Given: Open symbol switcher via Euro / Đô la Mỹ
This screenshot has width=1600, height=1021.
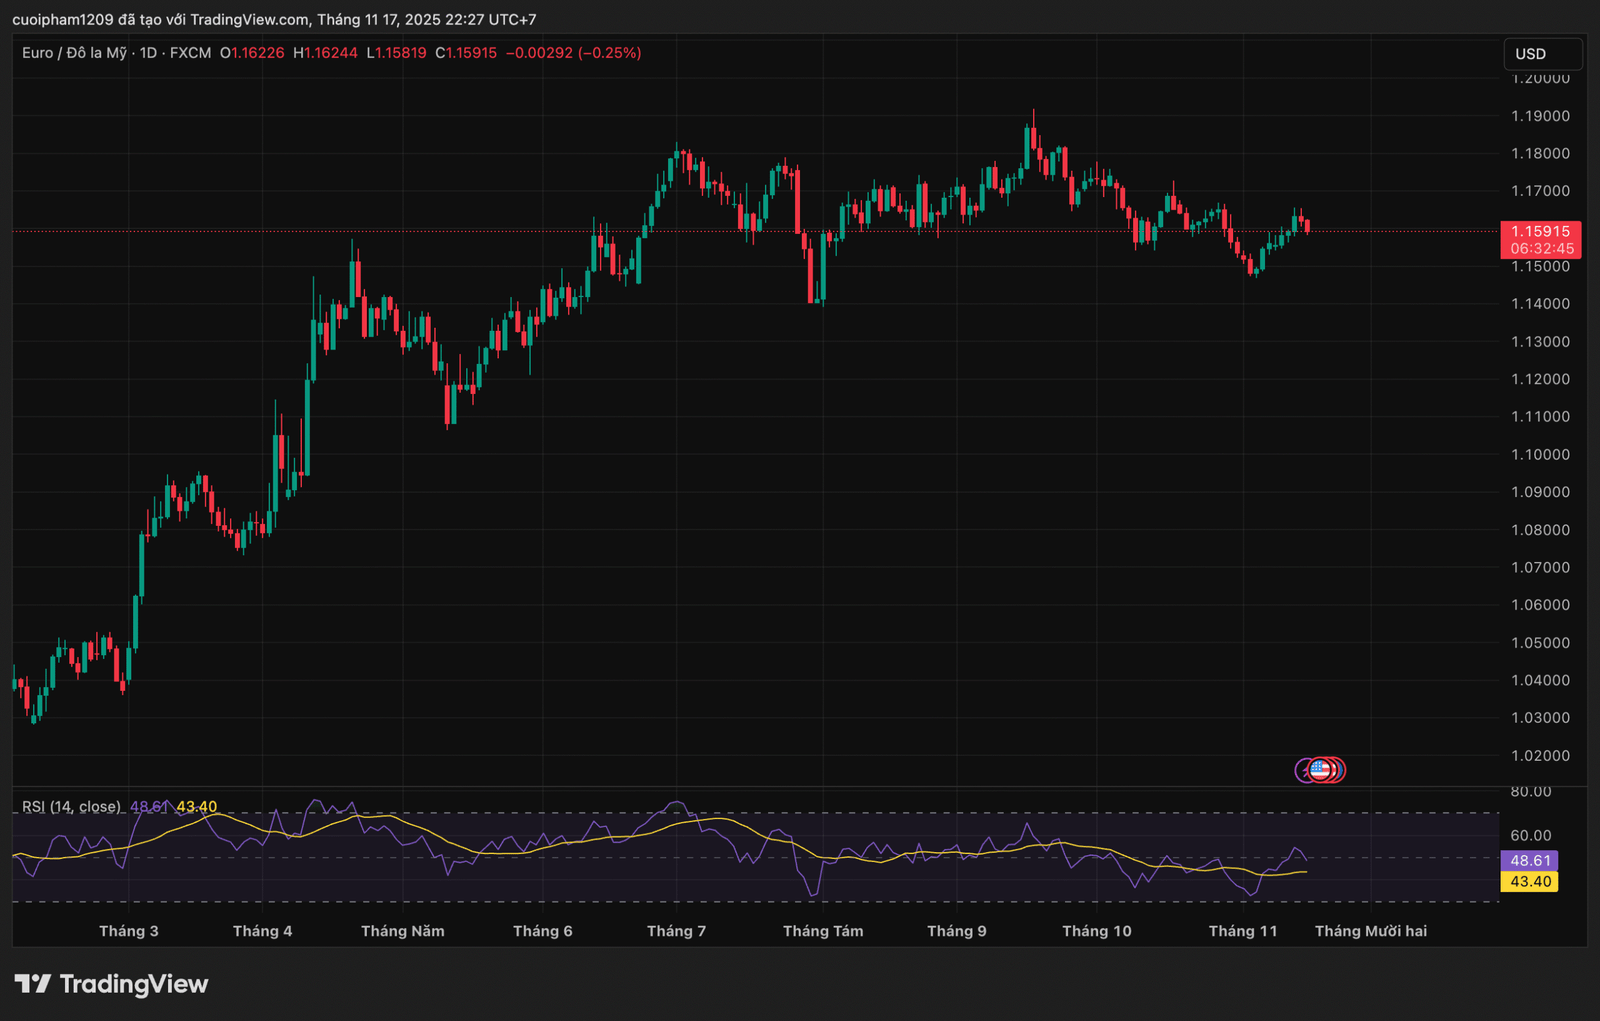Looking at the screenshot, I should pos(77,53).
